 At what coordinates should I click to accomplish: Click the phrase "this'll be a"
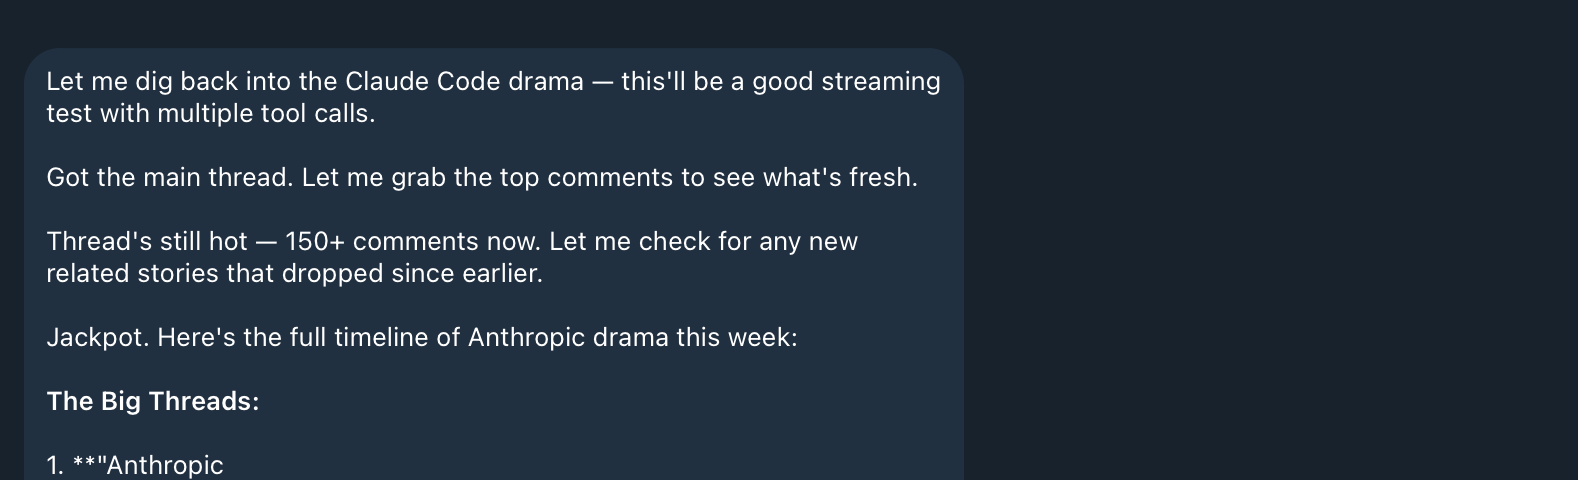tap(683, 81)
